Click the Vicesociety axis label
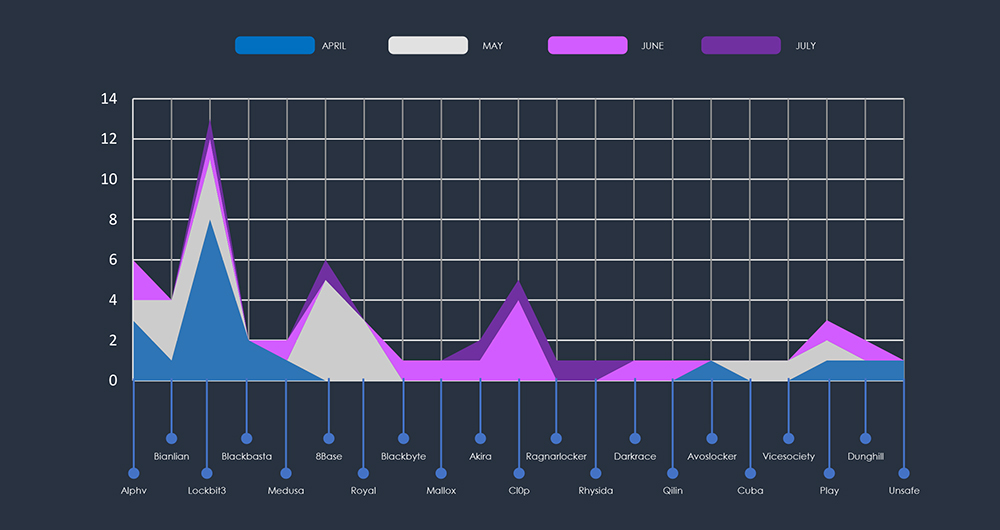 pyautogui.click(x=789, y=457)
